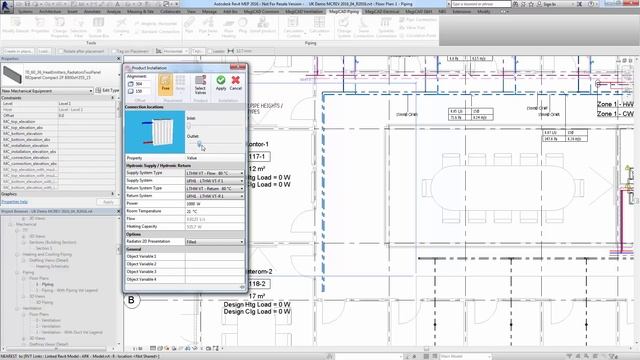Click the Floor Heating ribbon tool
640x360 pixels.
[229, 28]
